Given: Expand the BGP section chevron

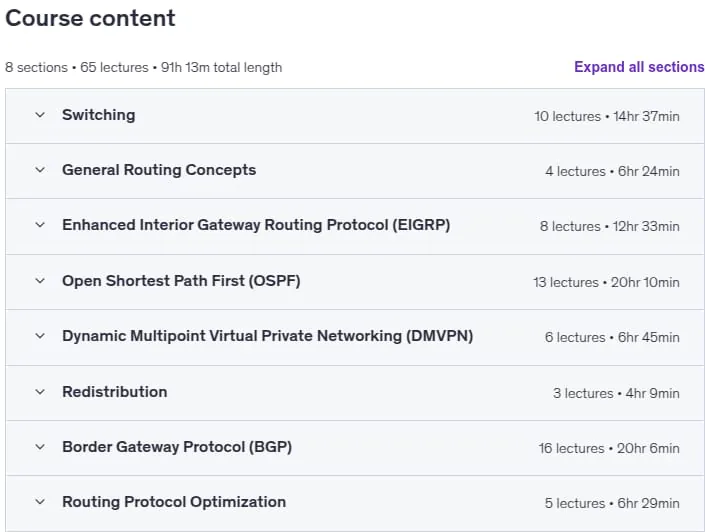Looking at the screenshot, I should (40, 447).
